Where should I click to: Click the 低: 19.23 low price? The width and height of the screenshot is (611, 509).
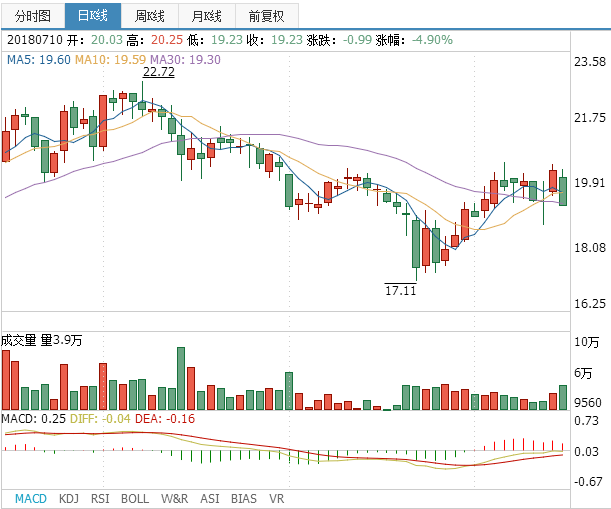pos(214,40)
